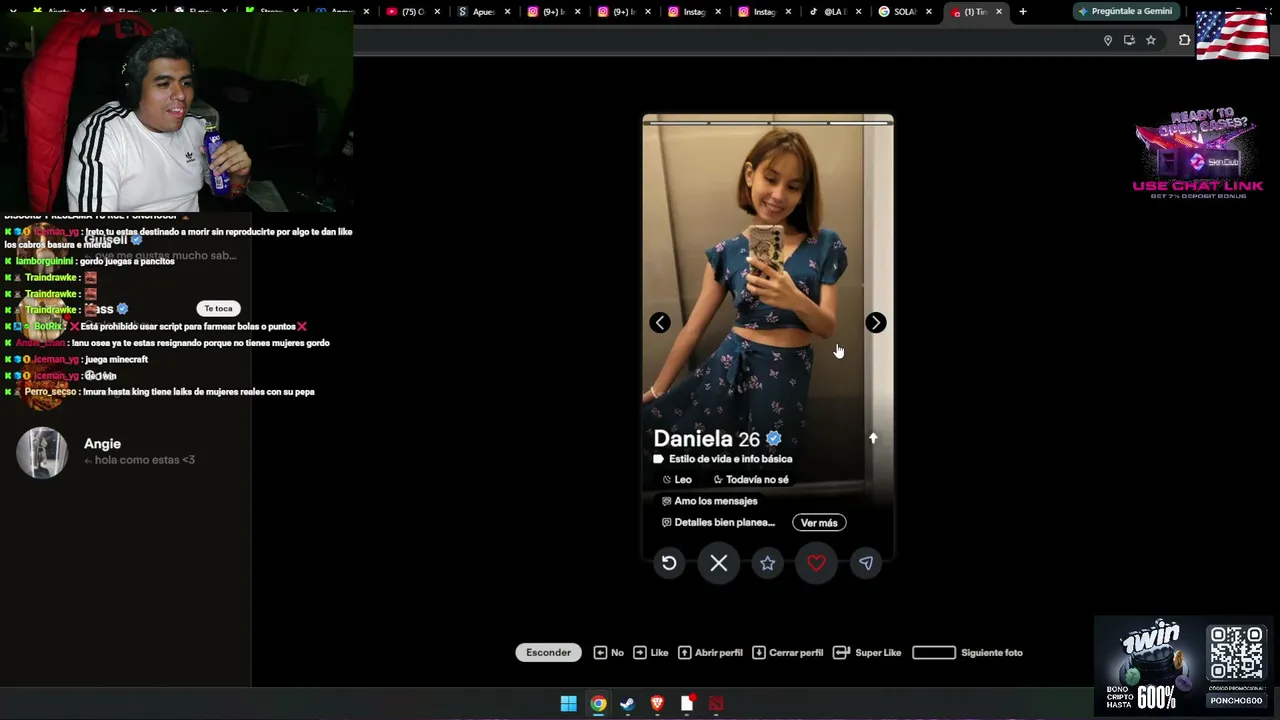Close the Google SOLAI browser tab
This screenshot has height=720, width=1280.
(x=929, y=12)
